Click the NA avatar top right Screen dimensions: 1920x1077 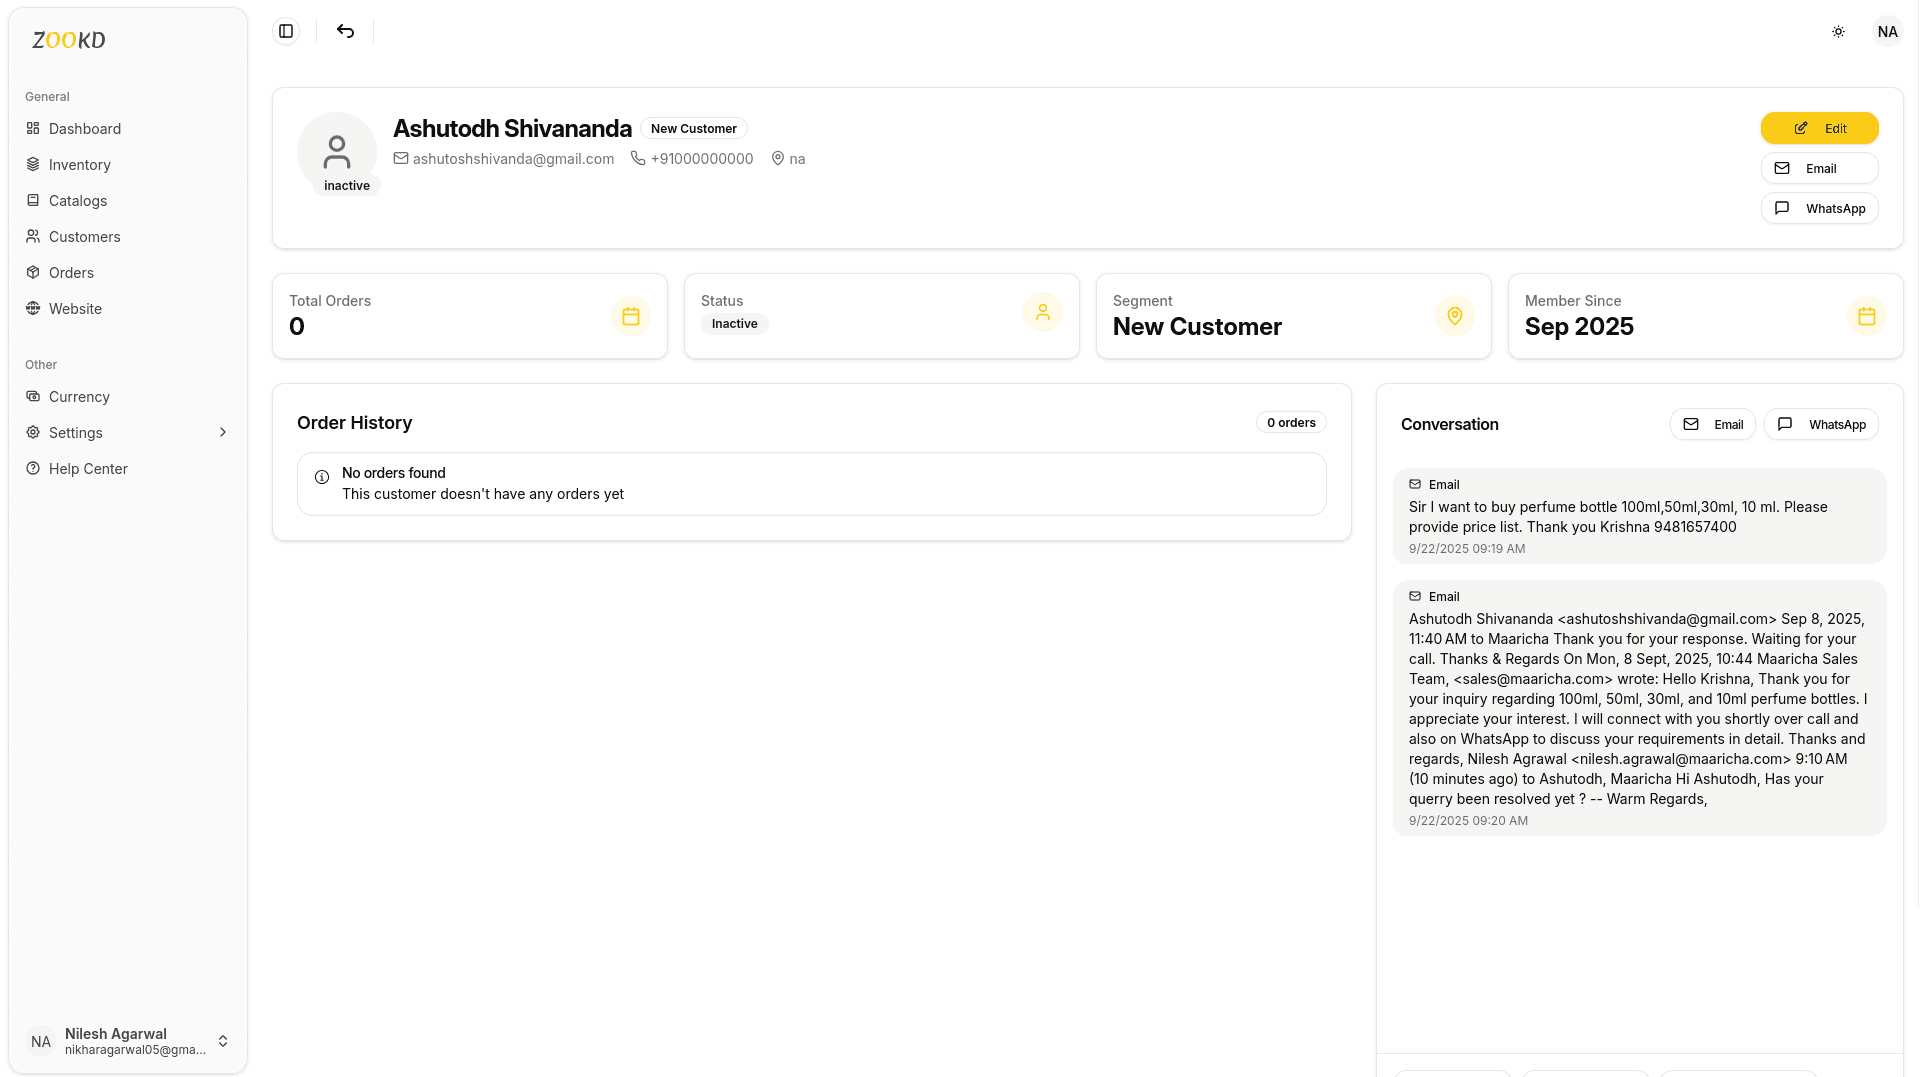(1887, 31)
